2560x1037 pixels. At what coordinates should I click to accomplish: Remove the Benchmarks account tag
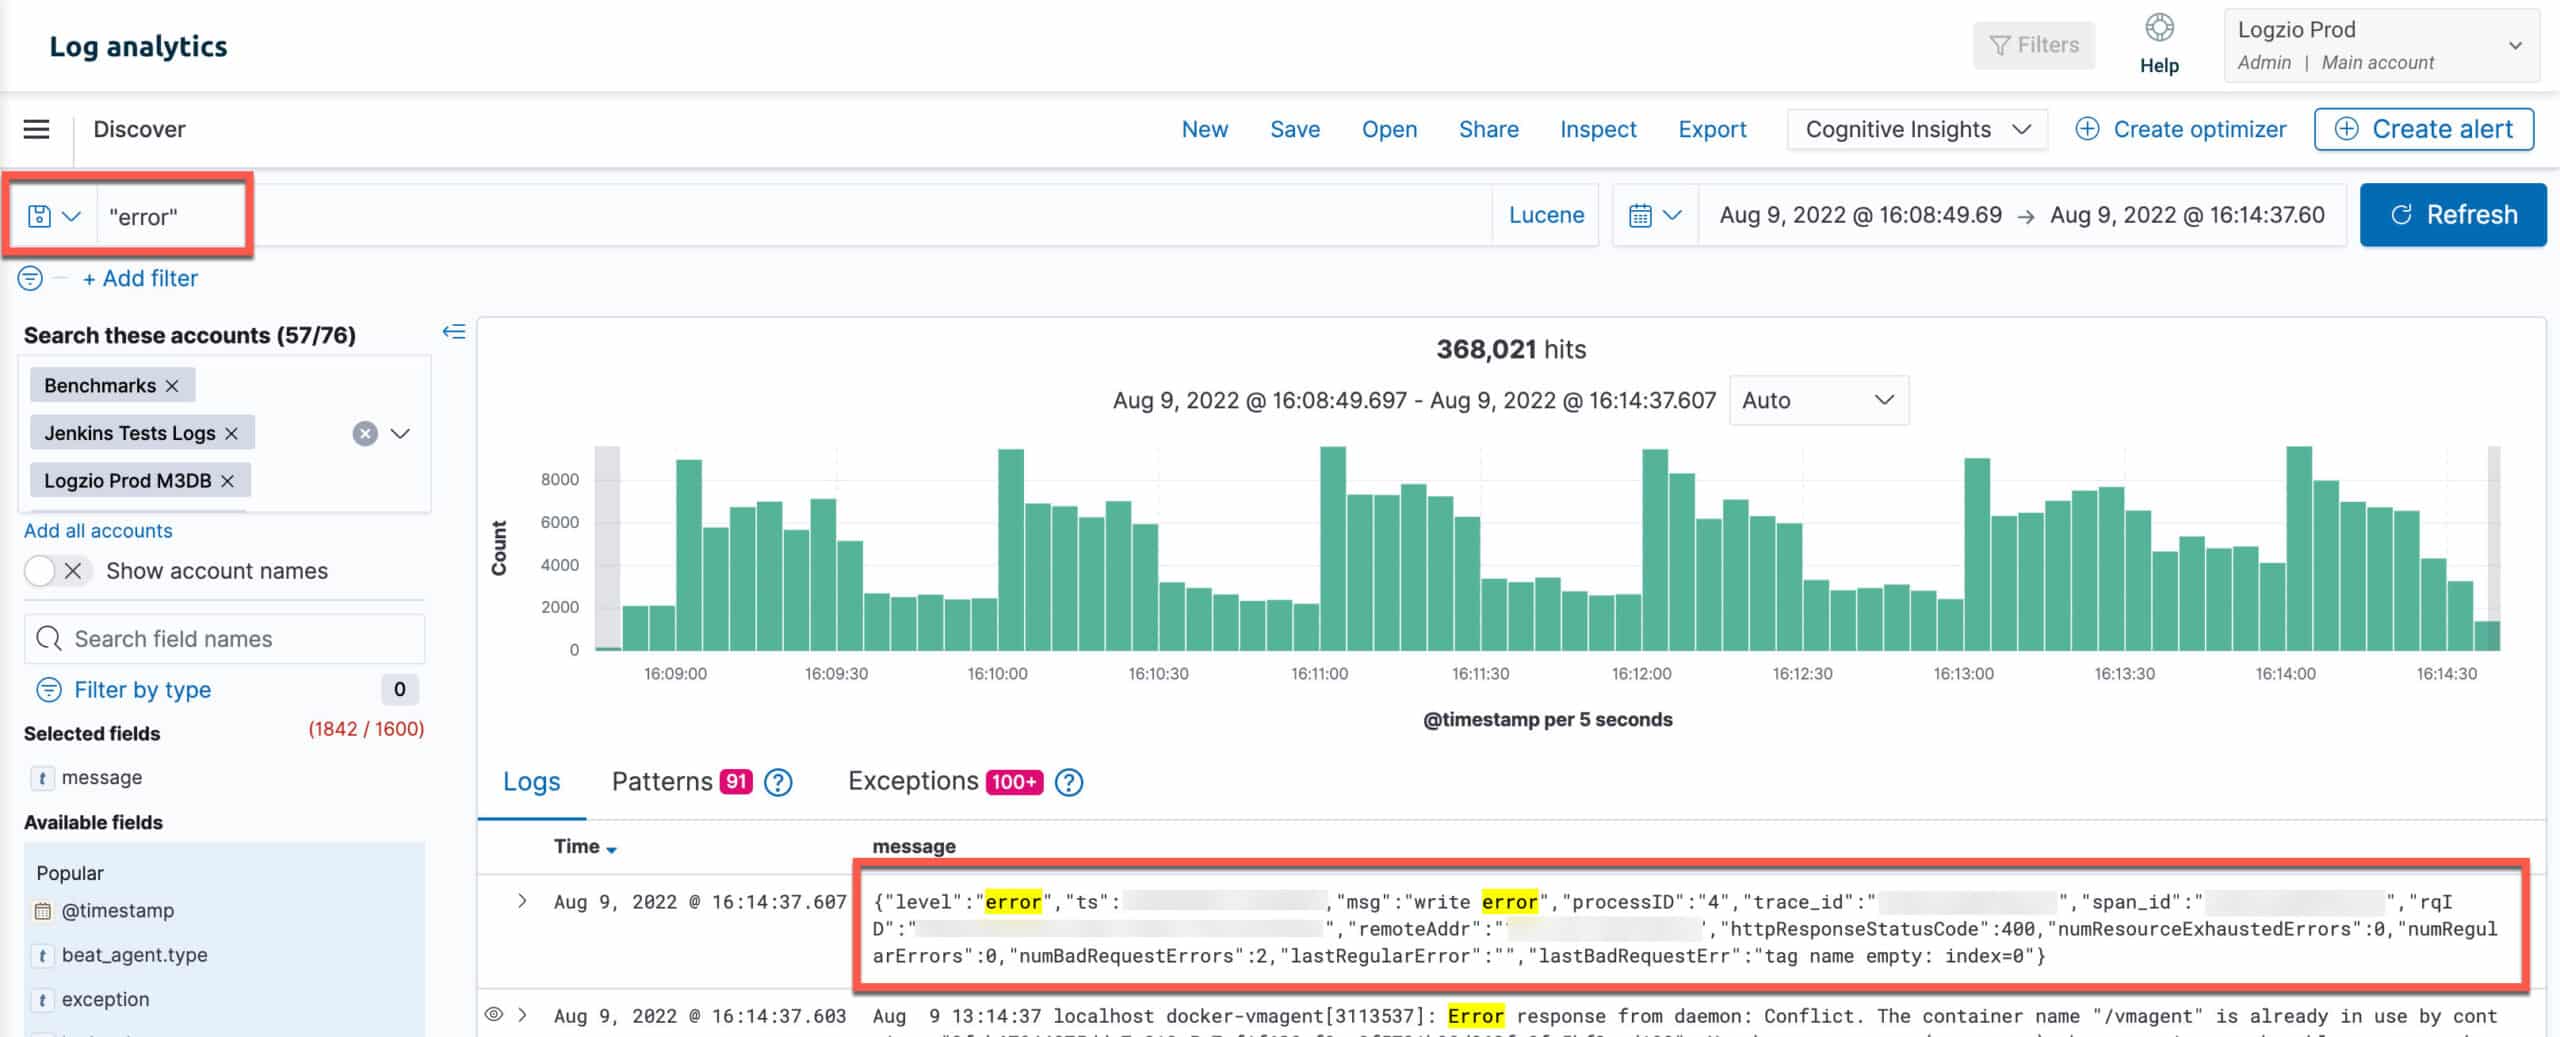click(172, 386)
